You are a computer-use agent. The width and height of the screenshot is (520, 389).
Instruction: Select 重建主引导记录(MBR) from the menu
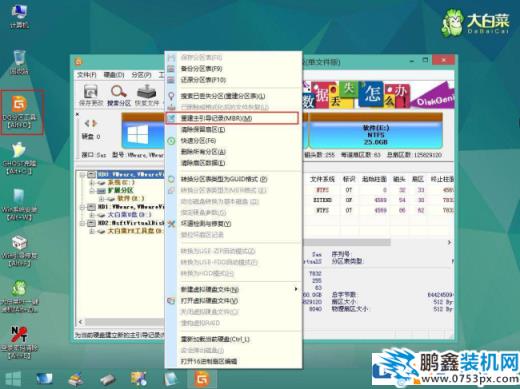point(232,118)
